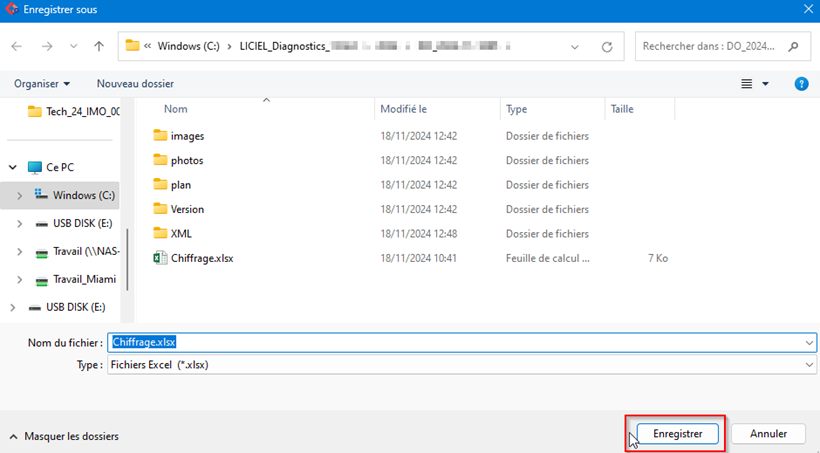The image size is (820, 453).
Task: Open help with the question mark icon
Action: coord(801,84)
